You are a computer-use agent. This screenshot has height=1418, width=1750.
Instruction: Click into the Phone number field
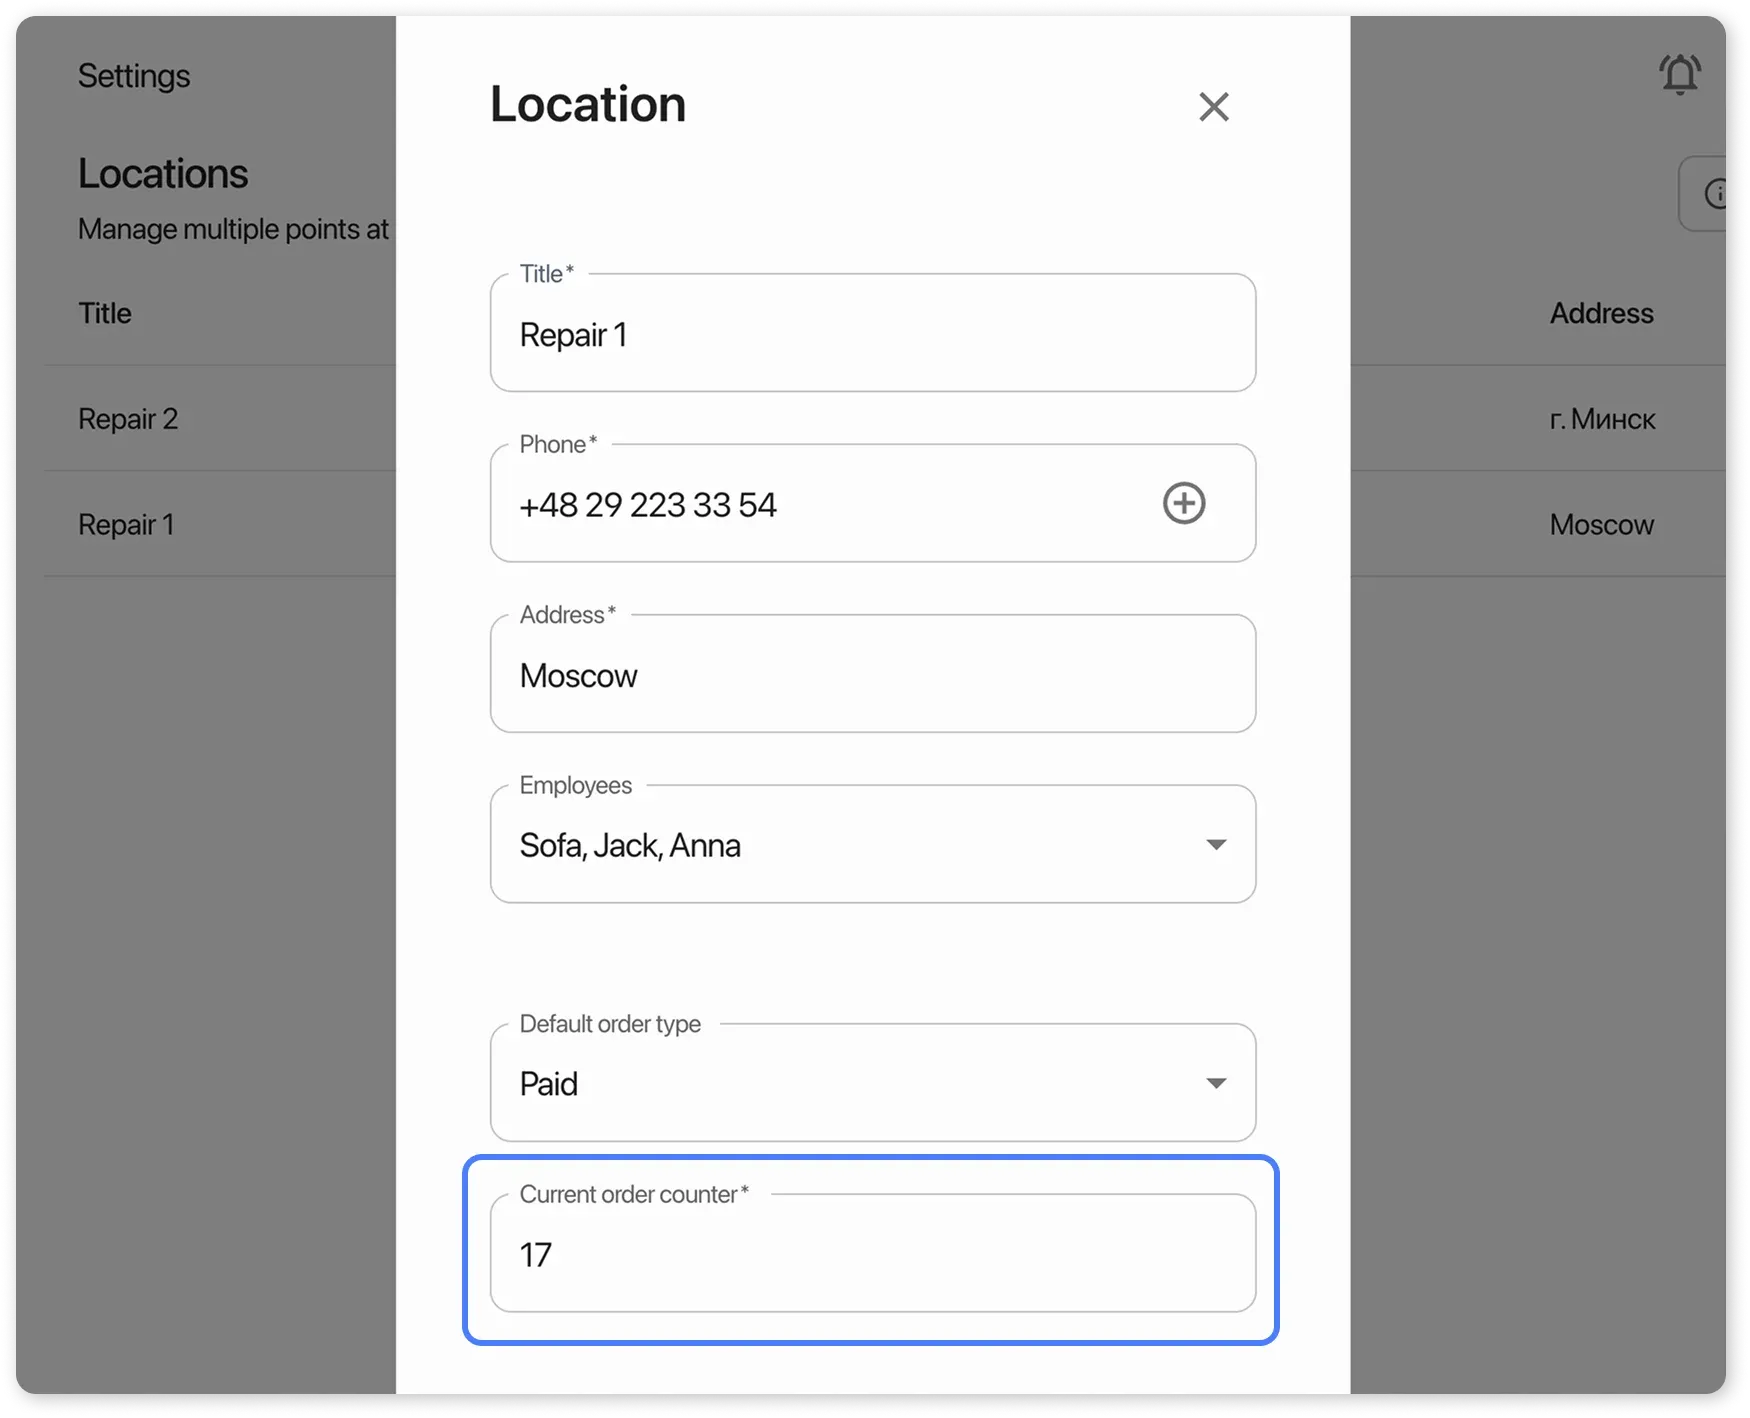820,505
